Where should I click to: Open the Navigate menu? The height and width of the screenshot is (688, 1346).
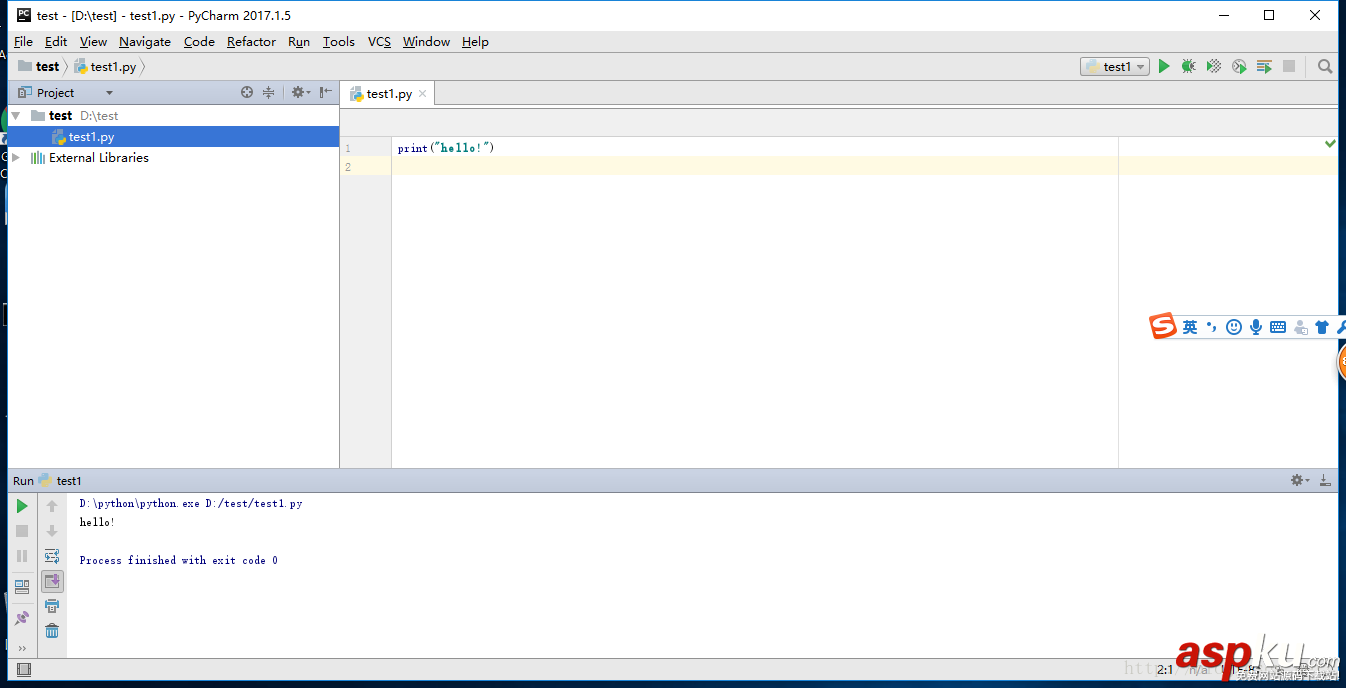tap(145, 42)
